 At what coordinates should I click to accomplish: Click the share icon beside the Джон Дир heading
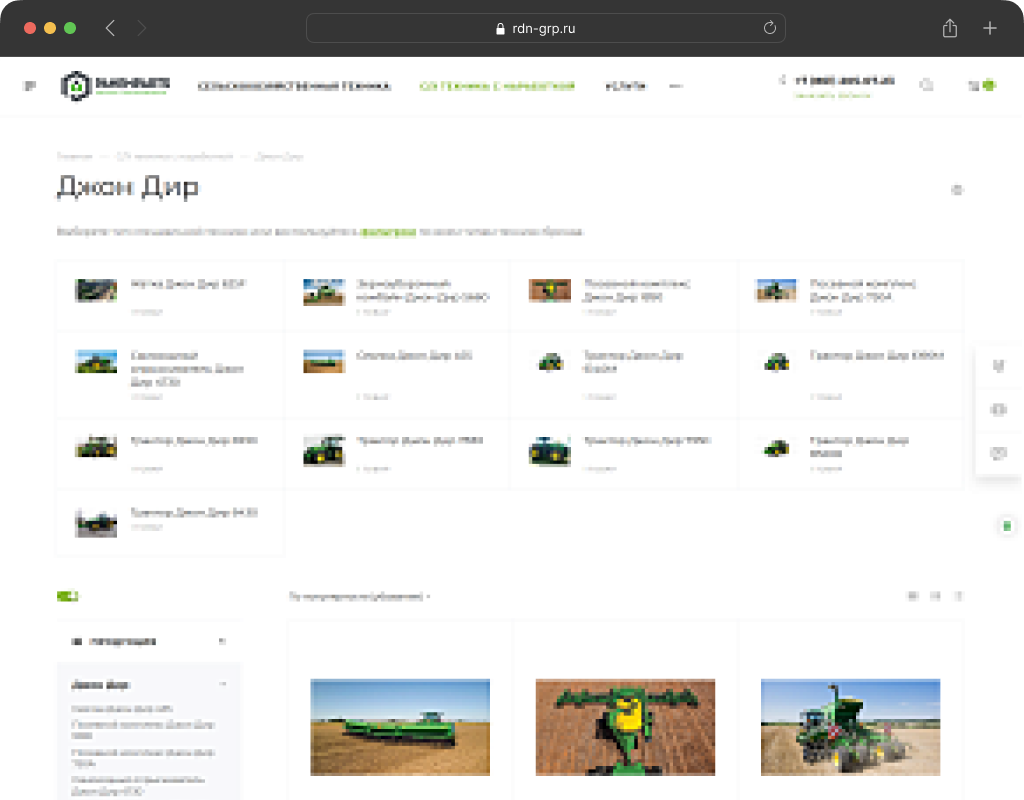coord(957,189)
